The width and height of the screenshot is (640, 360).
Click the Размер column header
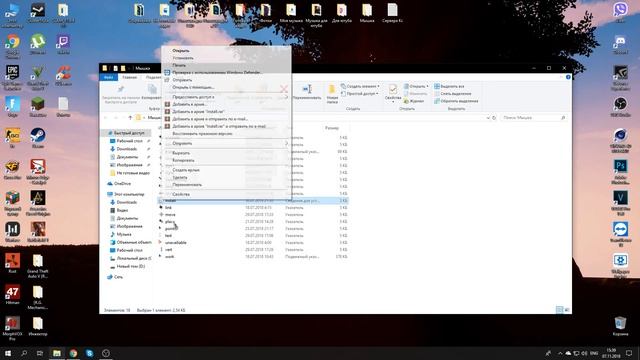pyautogui.click(x=332, y=128)
